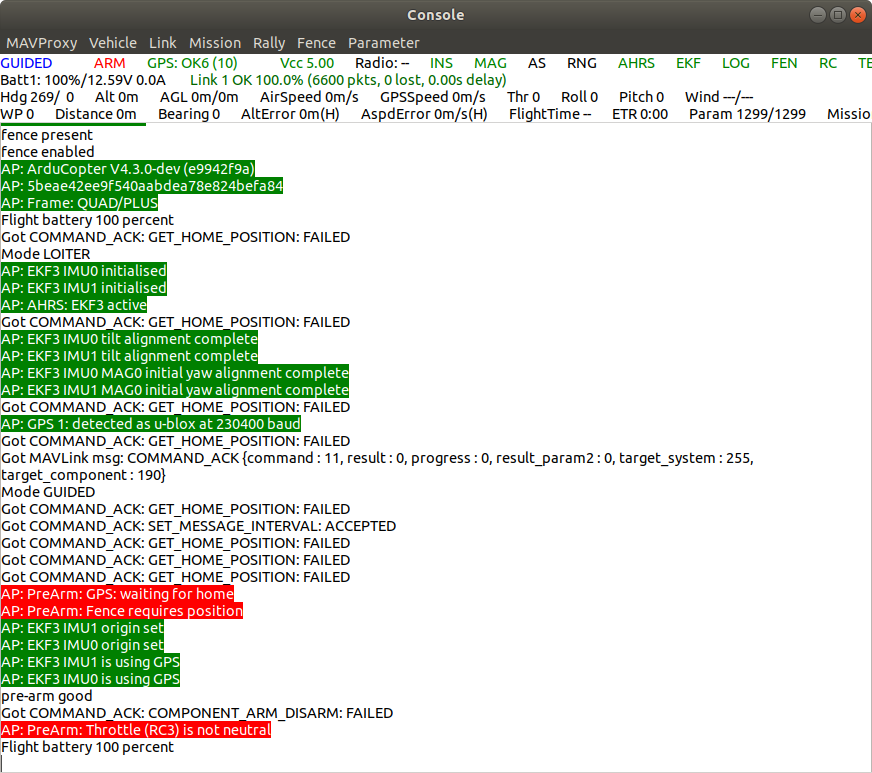Select the LOG status indicator
This screenshot has height=773, width=872.
point(736,63)
